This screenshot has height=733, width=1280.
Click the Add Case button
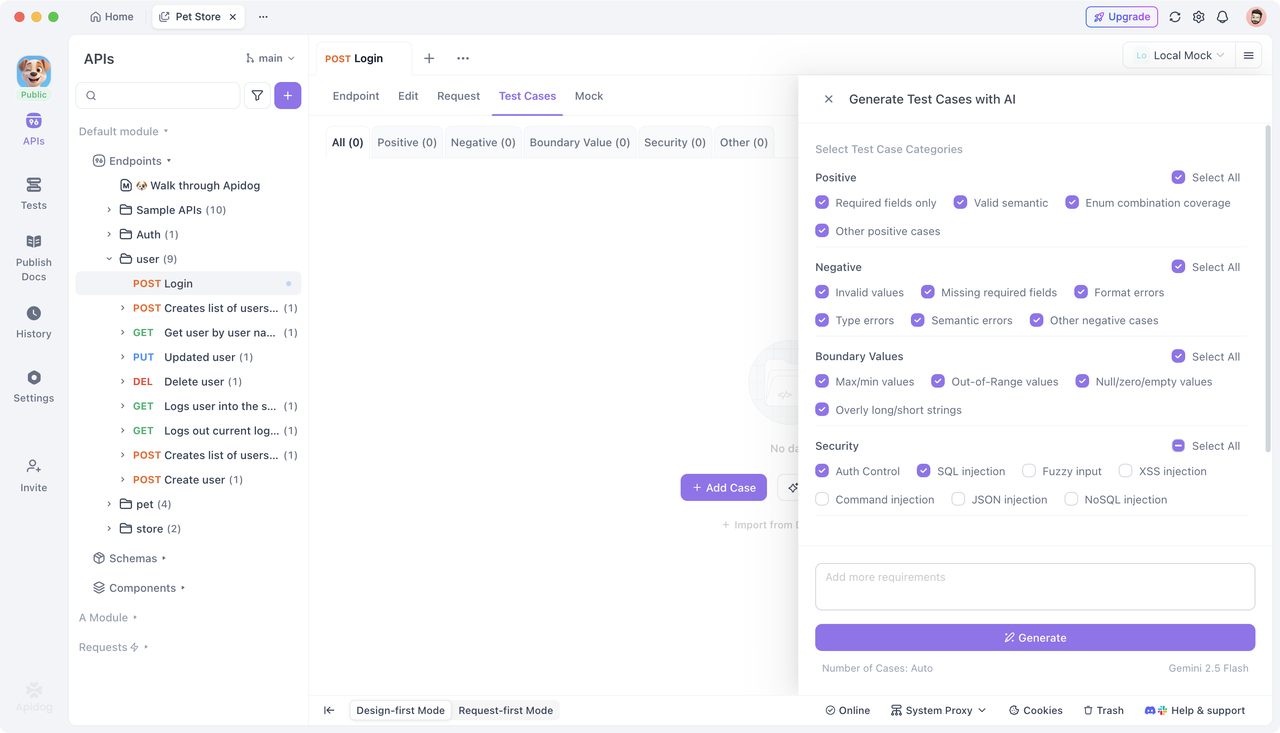tap(723, 487)
